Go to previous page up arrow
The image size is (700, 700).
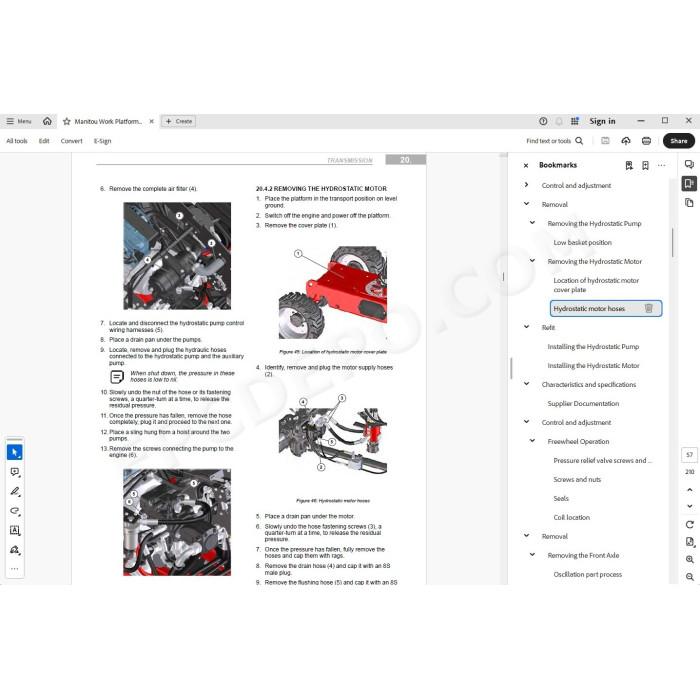[690, 490]
